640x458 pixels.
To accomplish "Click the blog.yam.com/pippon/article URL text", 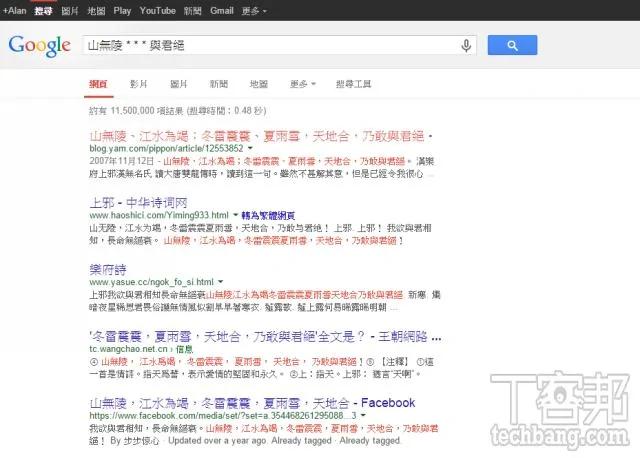I will click(x=166, y=148).
